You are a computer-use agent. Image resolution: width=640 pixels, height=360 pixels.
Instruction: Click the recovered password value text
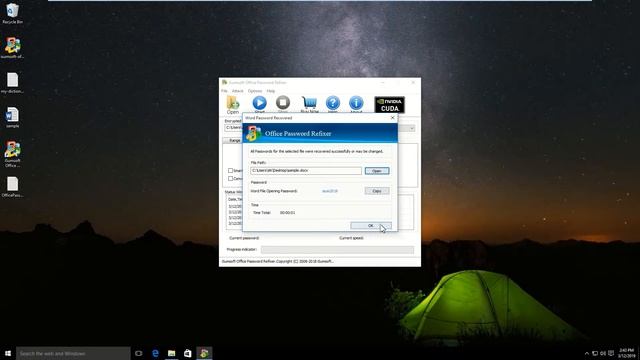(330, 191)
